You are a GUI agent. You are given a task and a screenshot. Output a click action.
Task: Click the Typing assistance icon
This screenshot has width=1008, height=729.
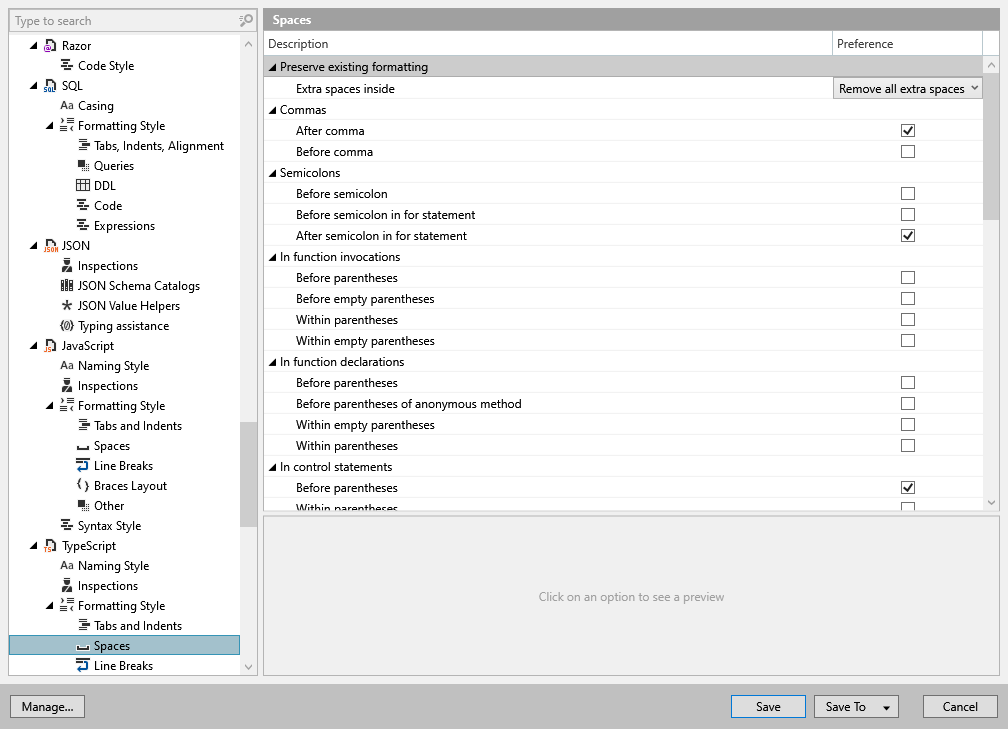pos(67,325)
